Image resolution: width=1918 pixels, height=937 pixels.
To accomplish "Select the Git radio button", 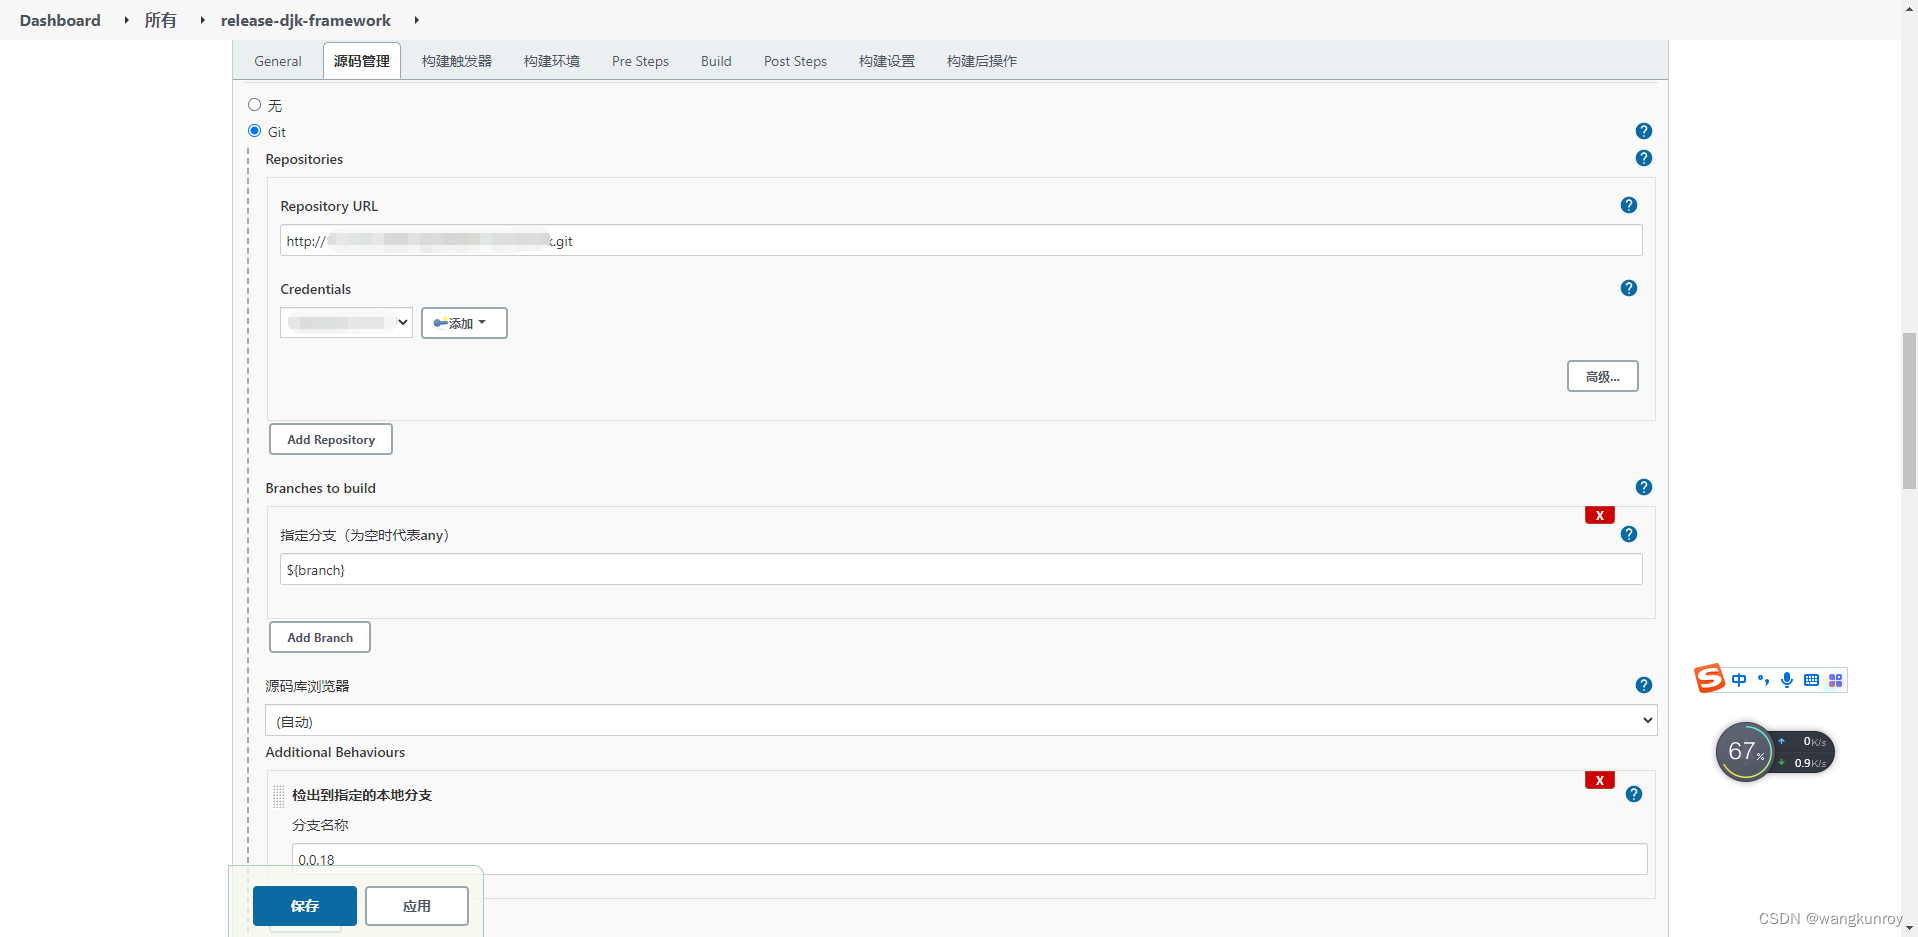I will 254,131.
